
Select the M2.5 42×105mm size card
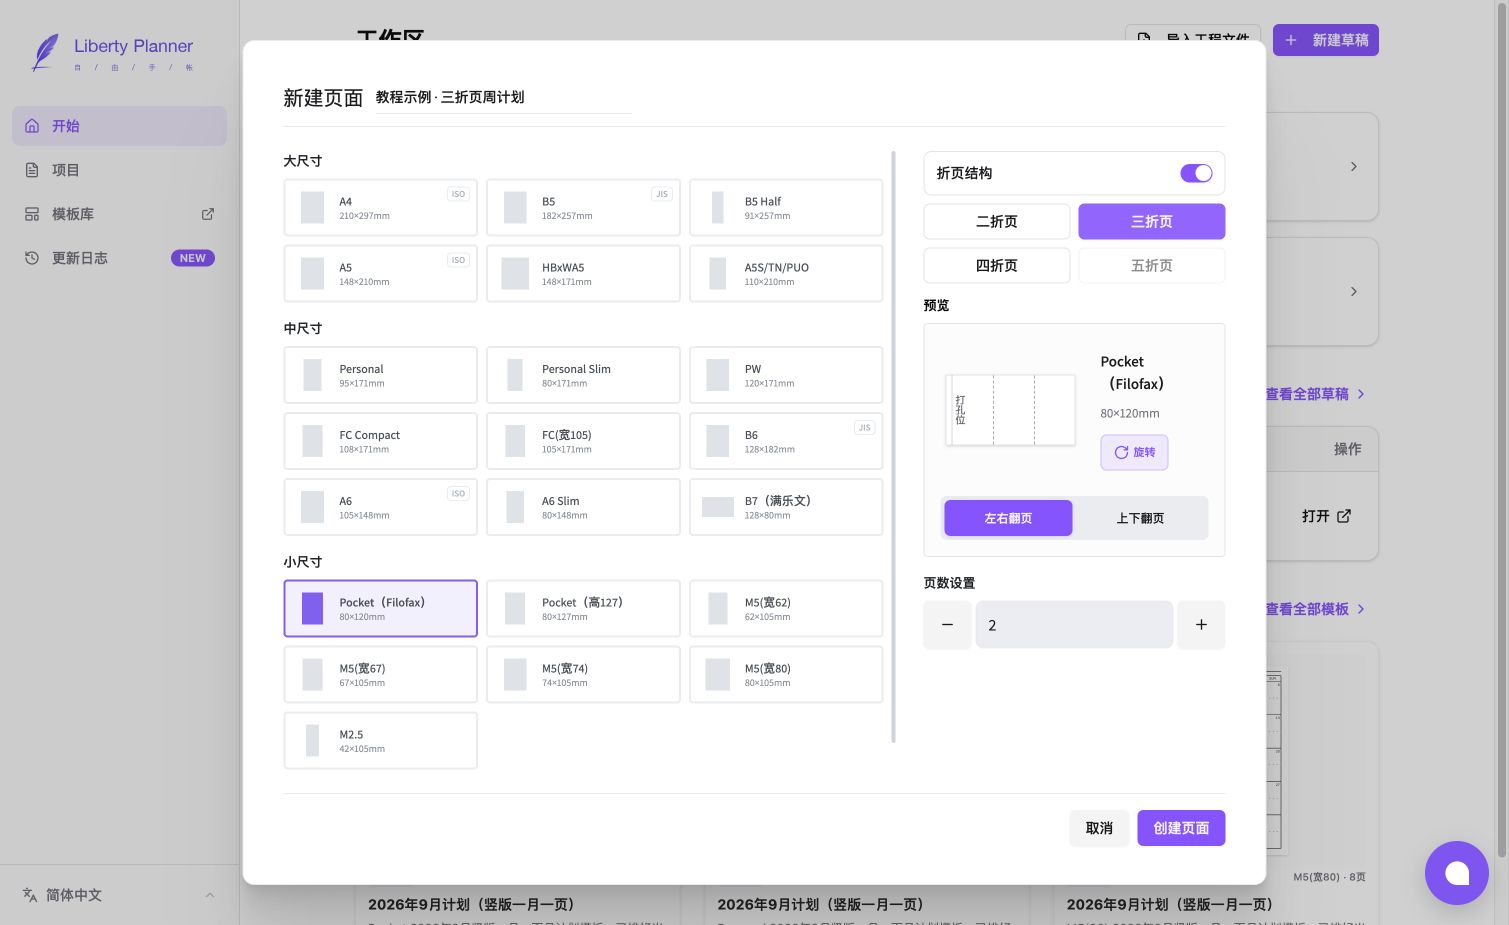click(x=380, y=740)
